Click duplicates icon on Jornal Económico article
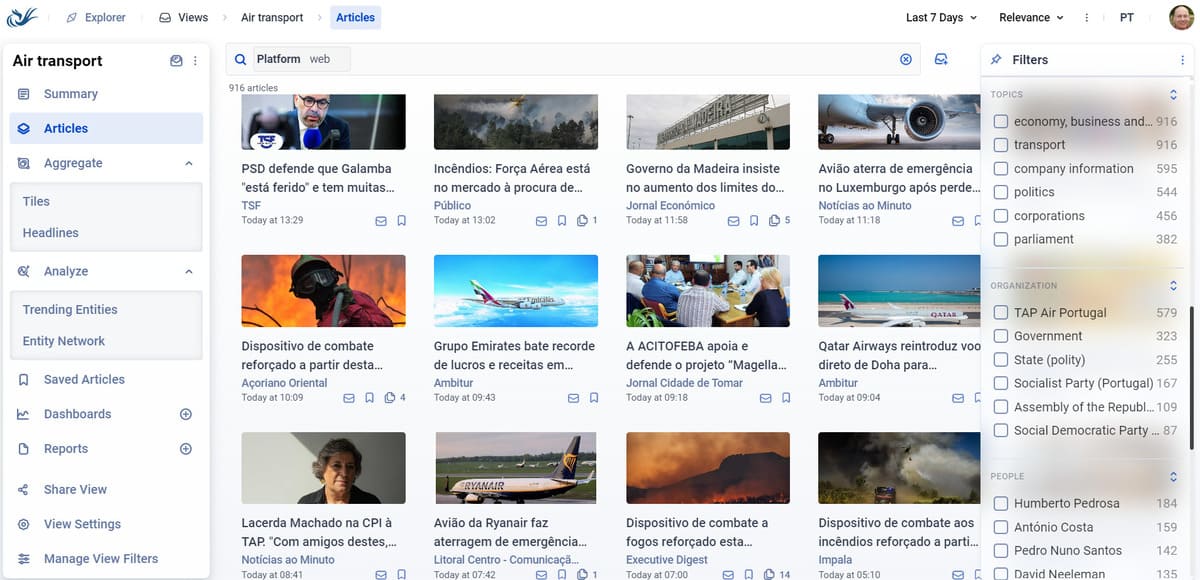This screenshot has height=580, width=1200. coord(775,221)
